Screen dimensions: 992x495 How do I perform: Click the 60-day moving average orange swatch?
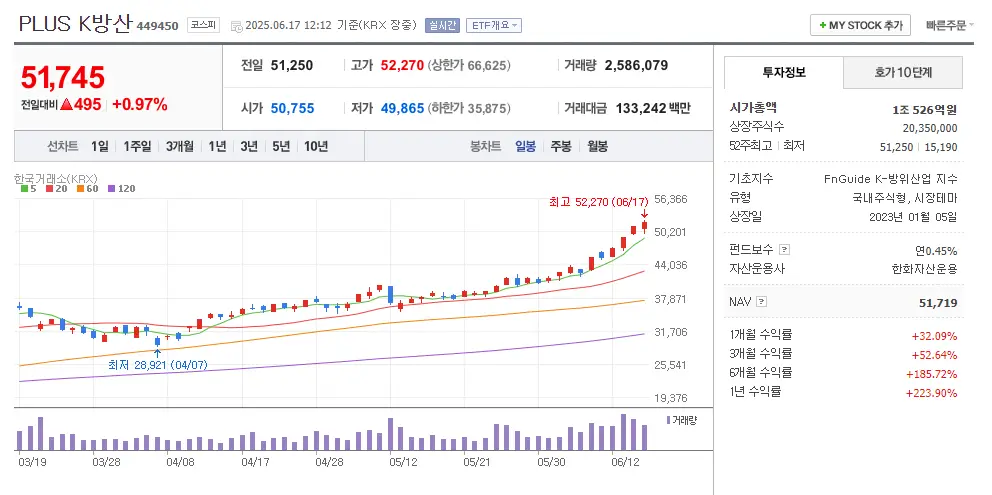click(x=79, y=188)
